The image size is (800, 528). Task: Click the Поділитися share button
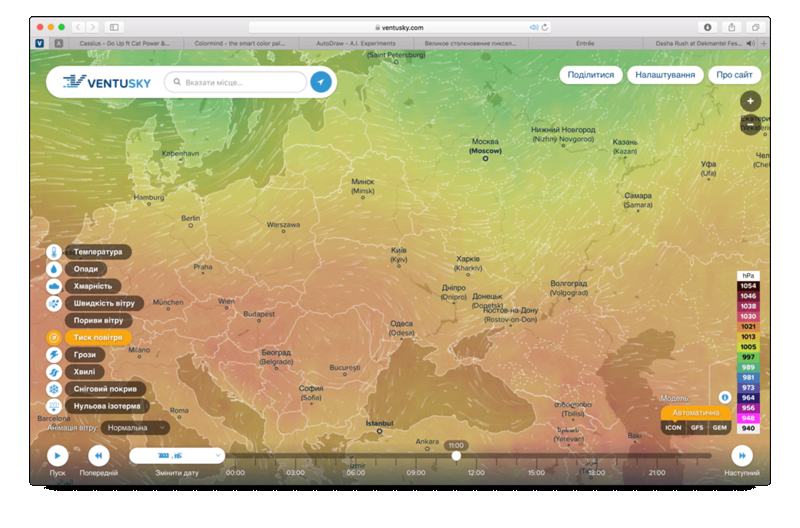tap(591, 75)
